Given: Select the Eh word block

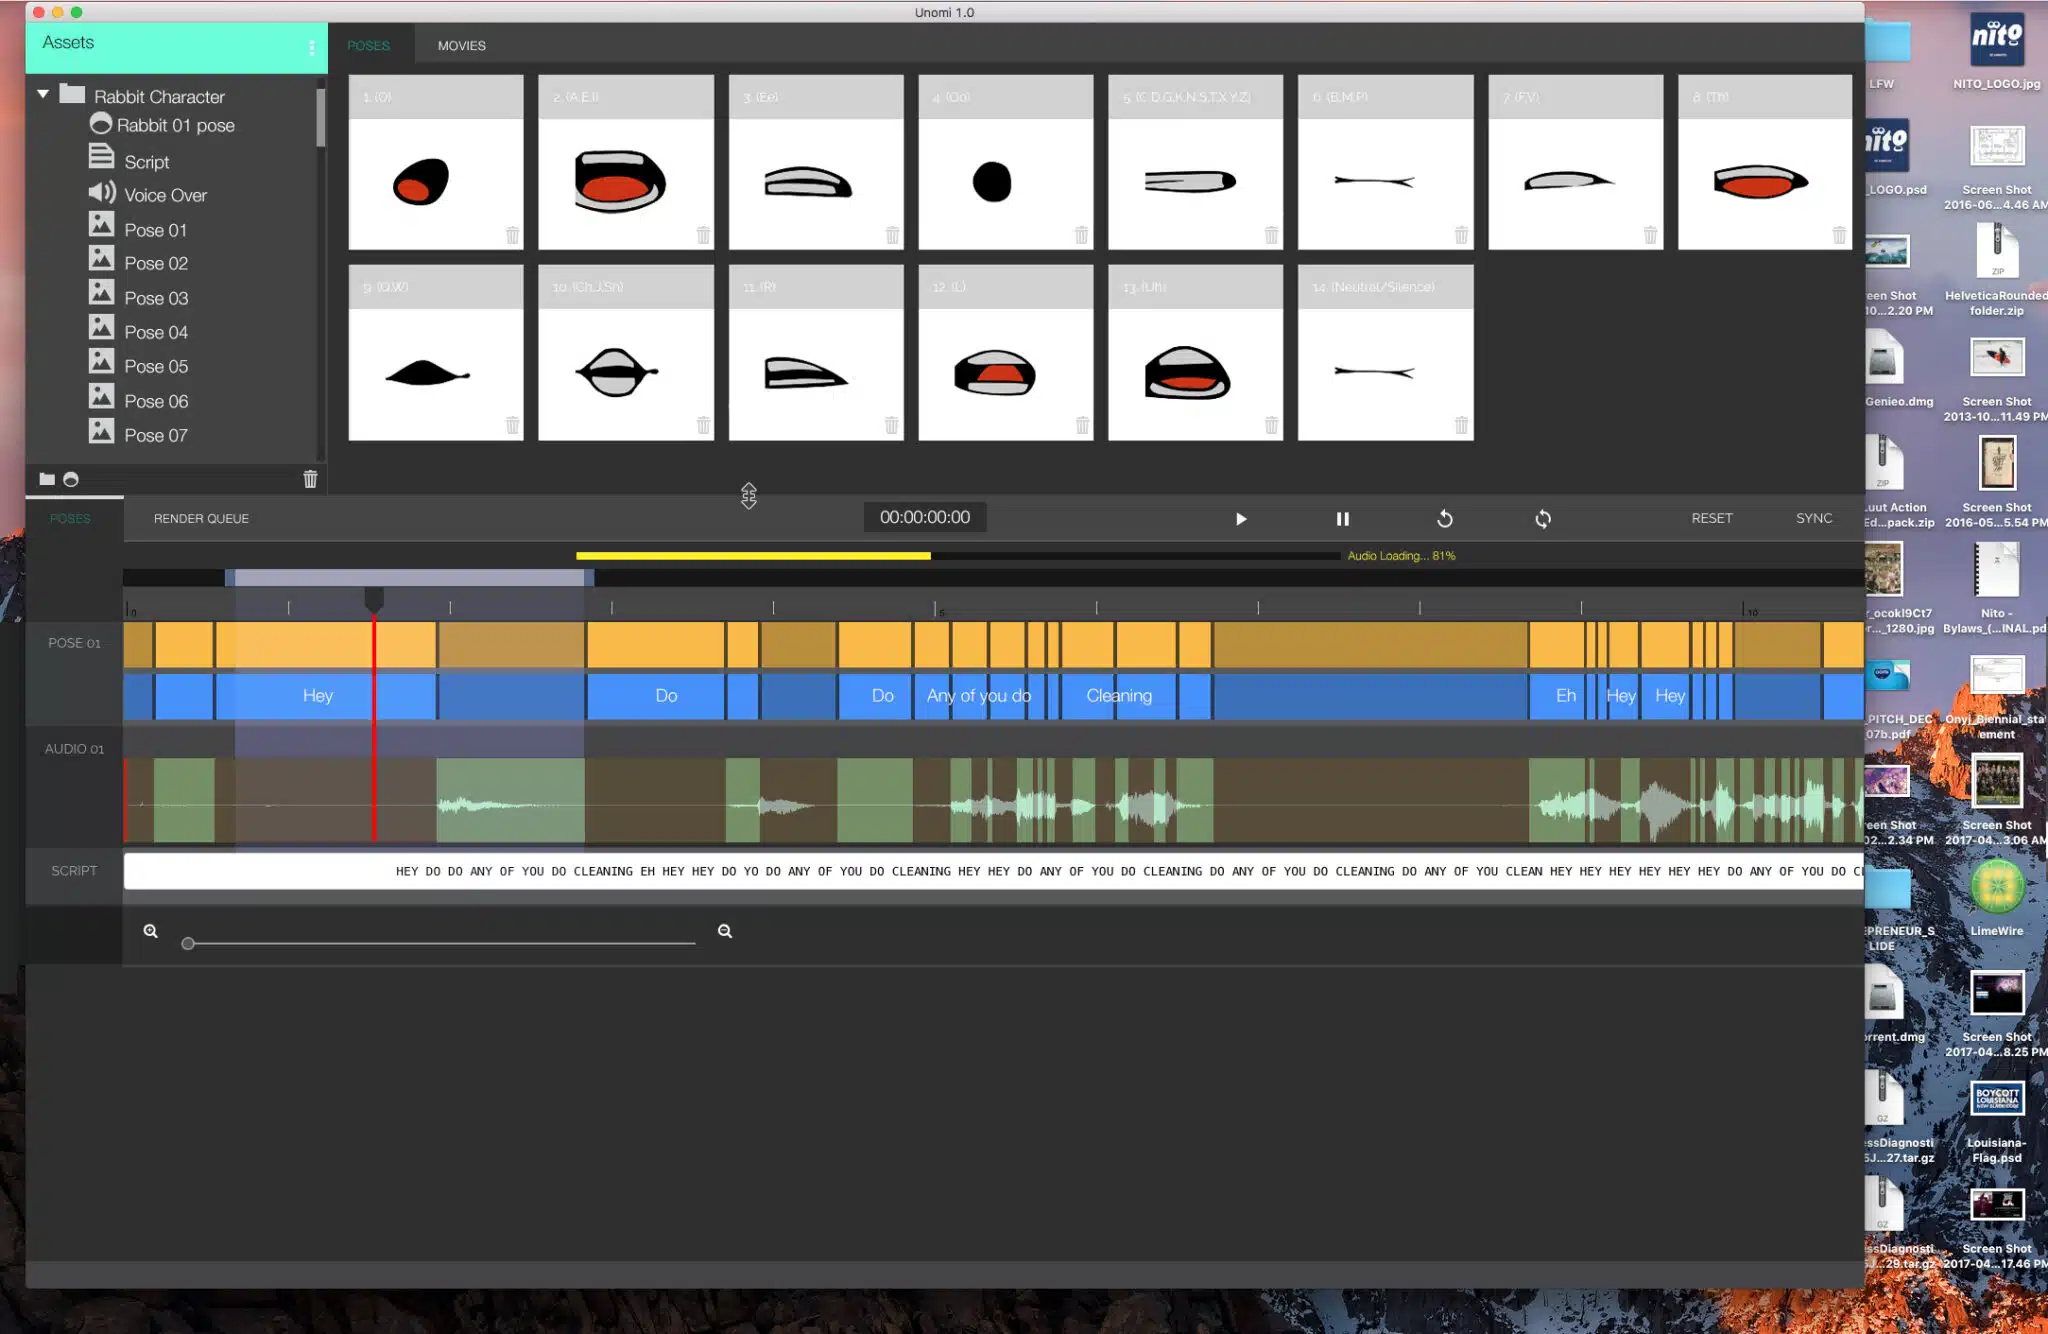Looking at the screenshot, I should [x=1565, y=696].
